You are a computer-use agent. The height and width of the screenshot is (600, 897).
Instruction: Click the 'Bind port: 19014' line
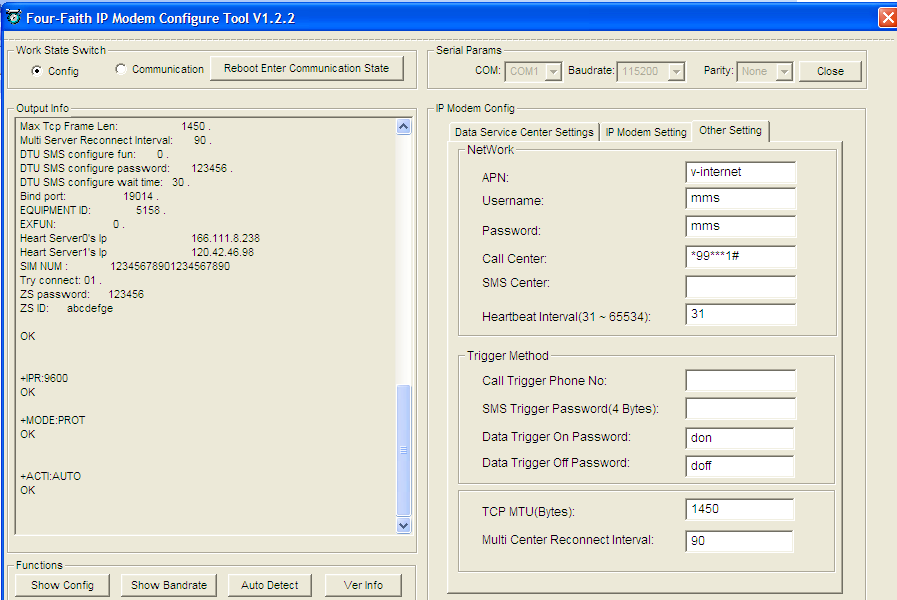pyautogui.click(x=89, y=196)
